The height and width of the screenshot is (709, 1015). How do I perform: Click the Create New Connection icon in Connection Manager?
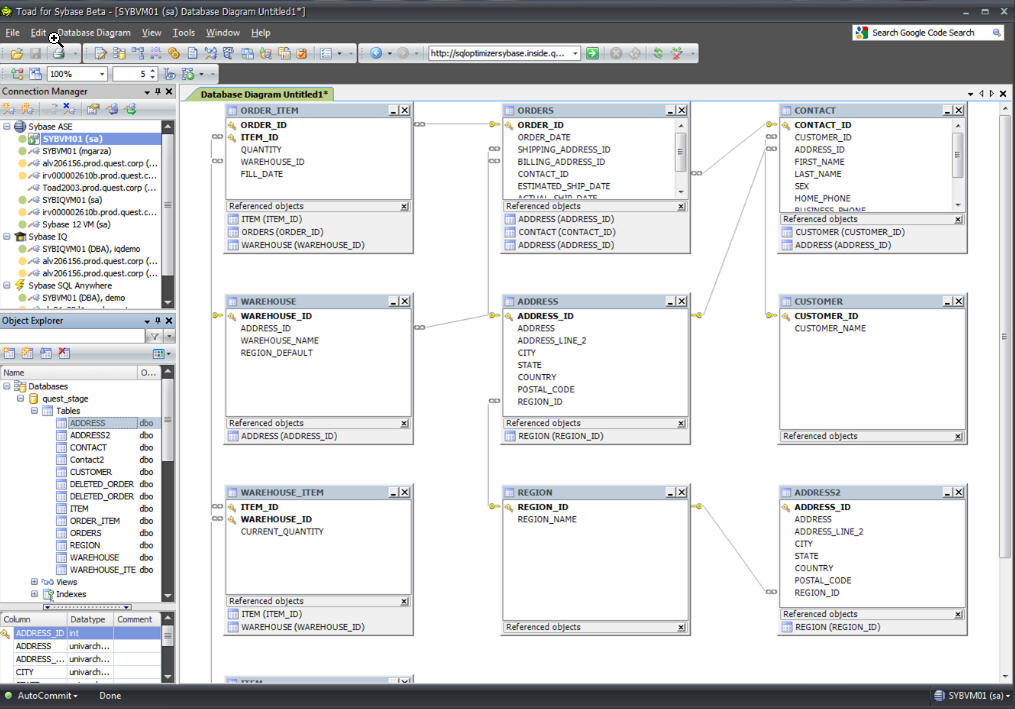[x=10, y=109]
